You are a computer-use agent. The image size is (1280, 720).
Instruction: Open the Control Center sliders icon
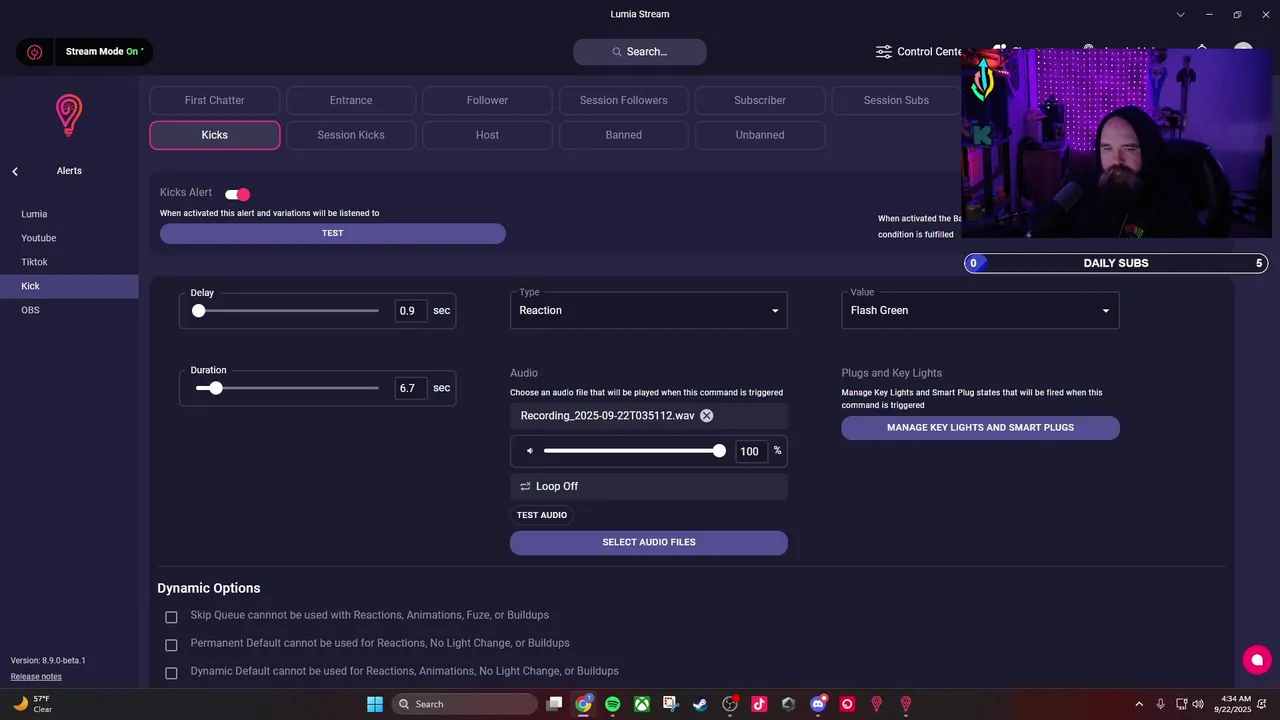pos(884,51)
